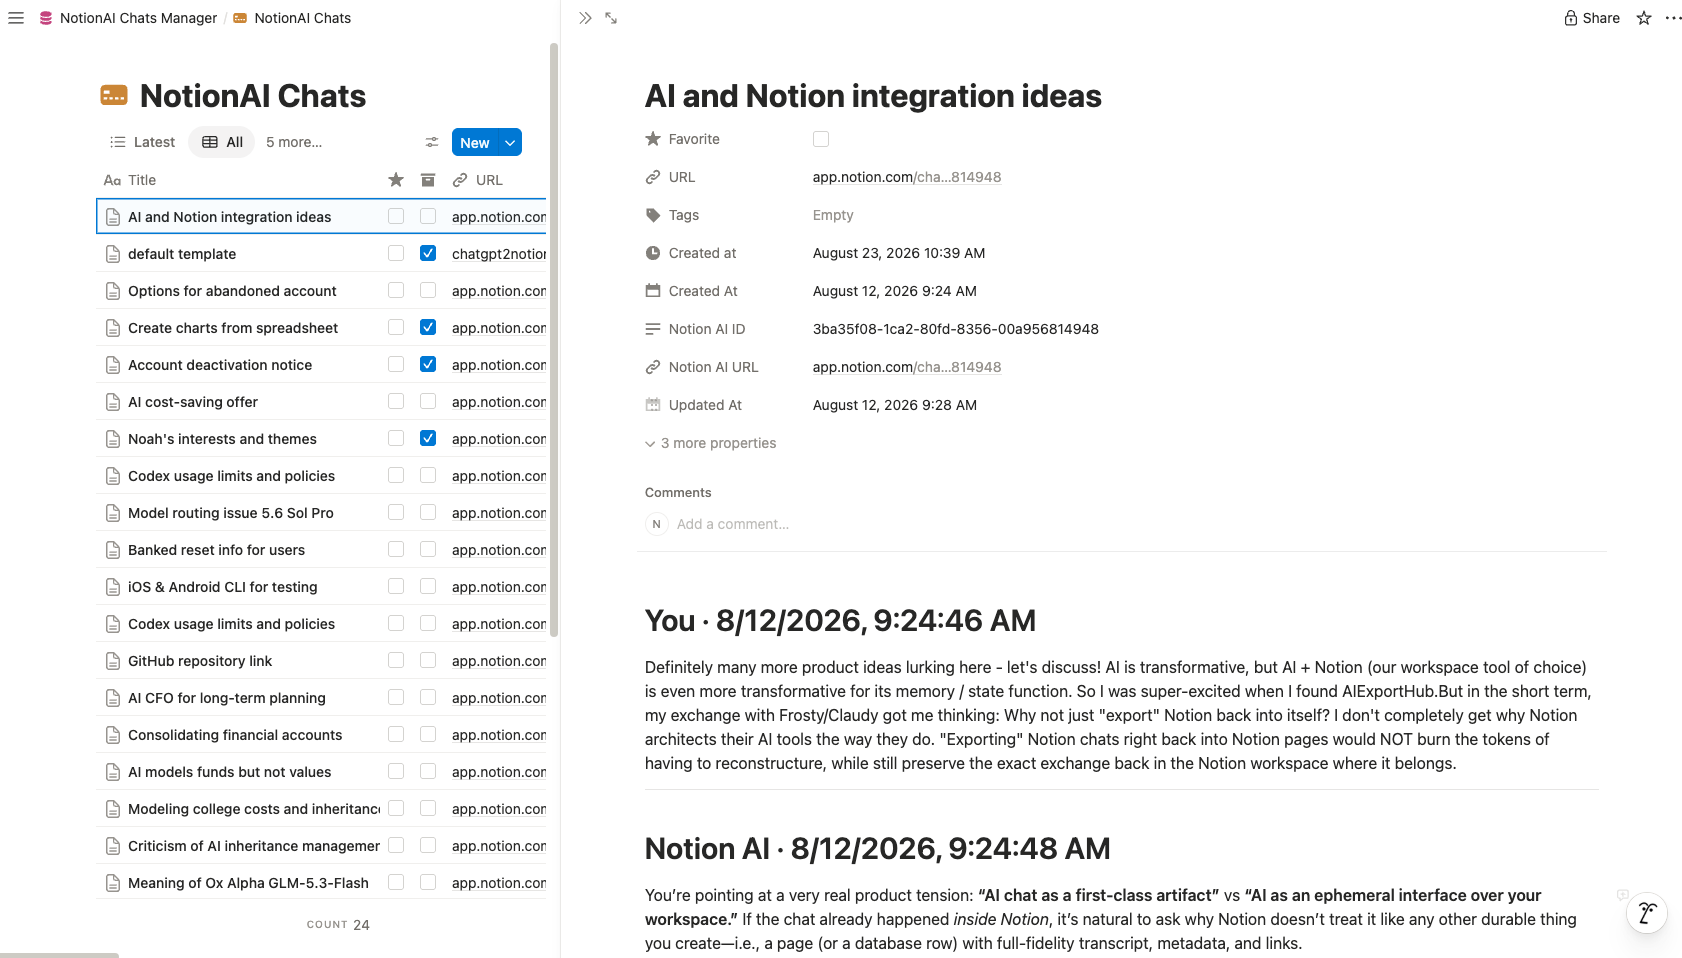Click the NotionAI Chats breadcrumb
The width and height of the screenshot is (1682, 958).
coord(292,18)
